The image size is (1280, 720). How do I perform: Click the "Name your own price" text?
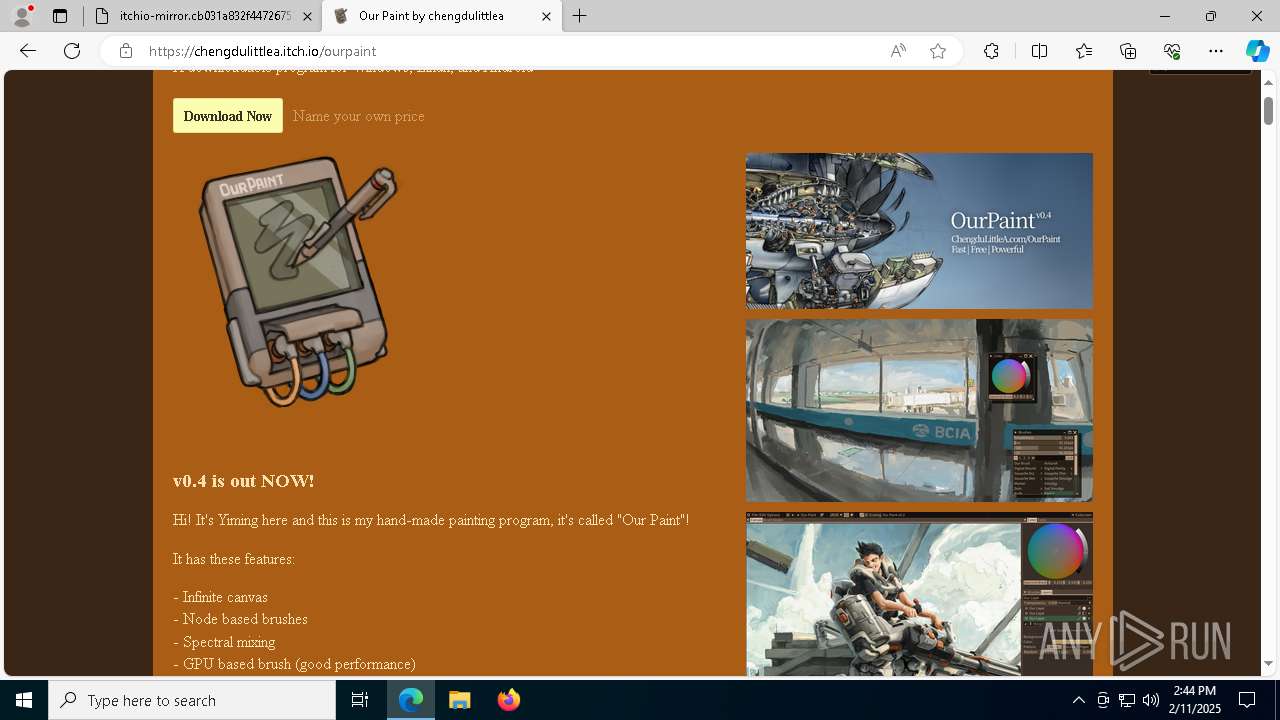pos(359,116)
